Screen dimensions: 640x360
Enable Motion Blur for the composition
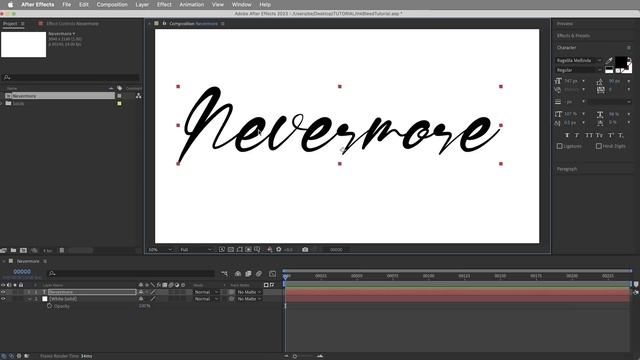click(x=259, y=273)
